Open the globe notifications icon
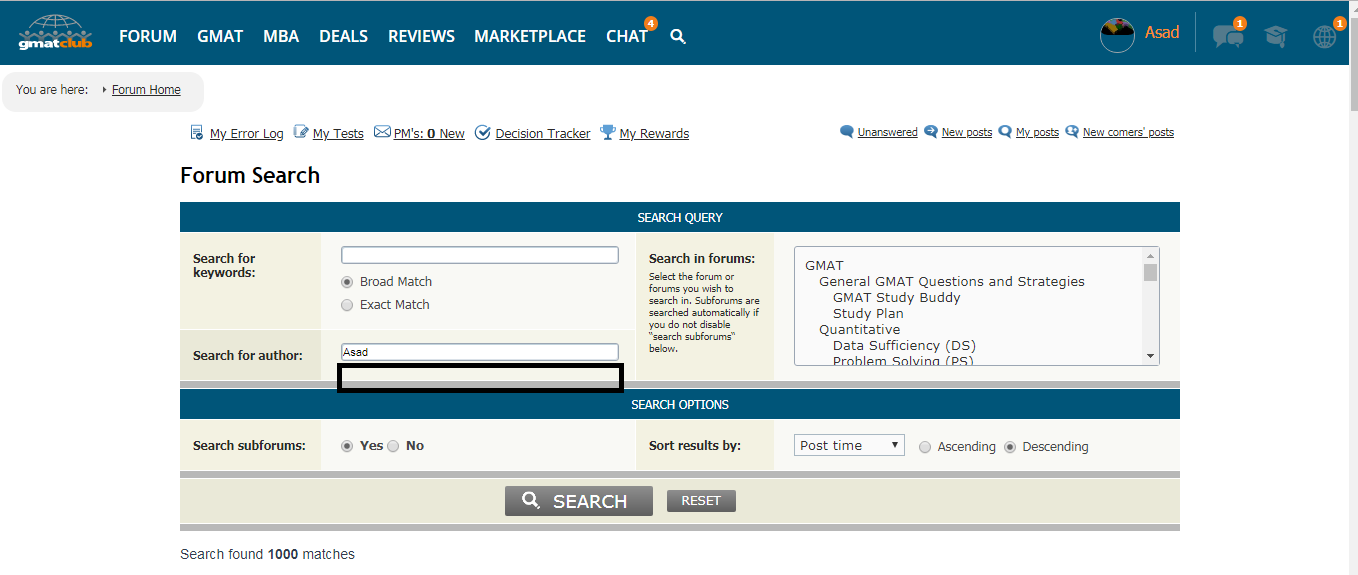 [x=1325, y=37]
